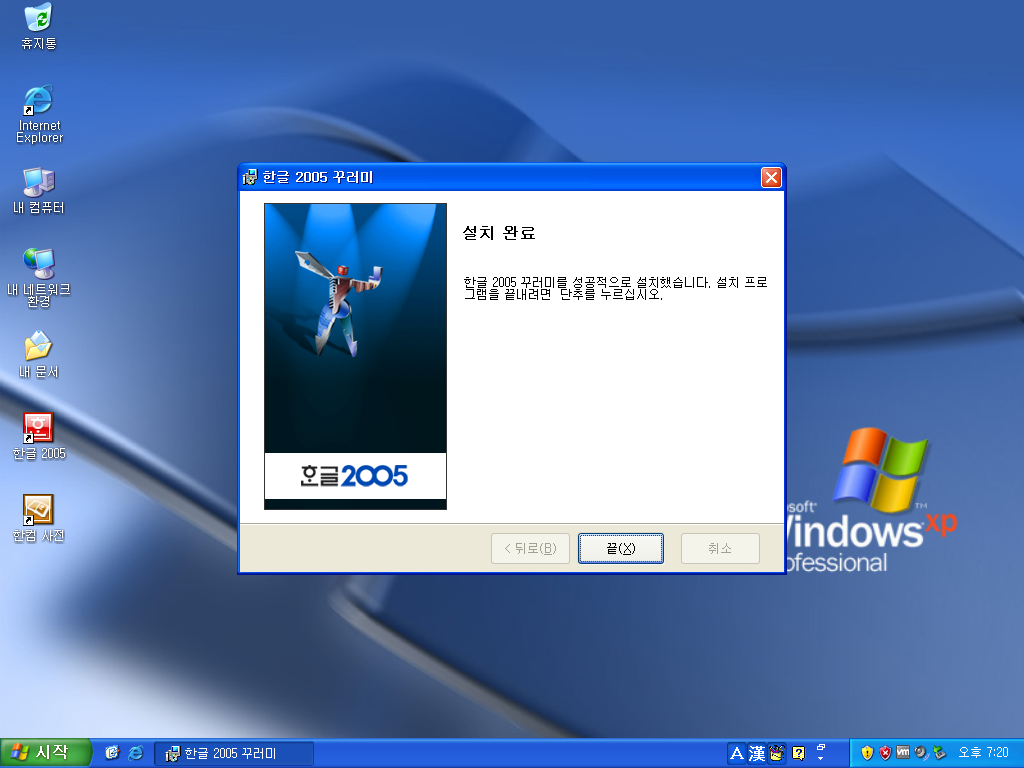Screen dimensions: 1024x768
Task: Click the VMware tools tray icon
Action: (x=903, y=753)
